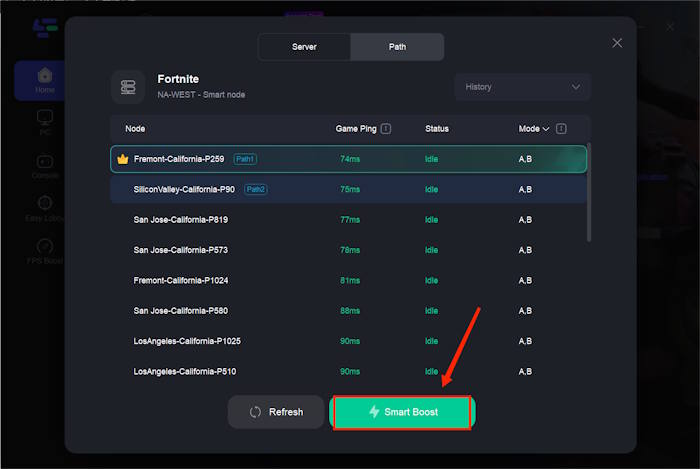Select the LosAngeles-California-P1025 node
Screen dimensions: 700x469
(348, 341)
